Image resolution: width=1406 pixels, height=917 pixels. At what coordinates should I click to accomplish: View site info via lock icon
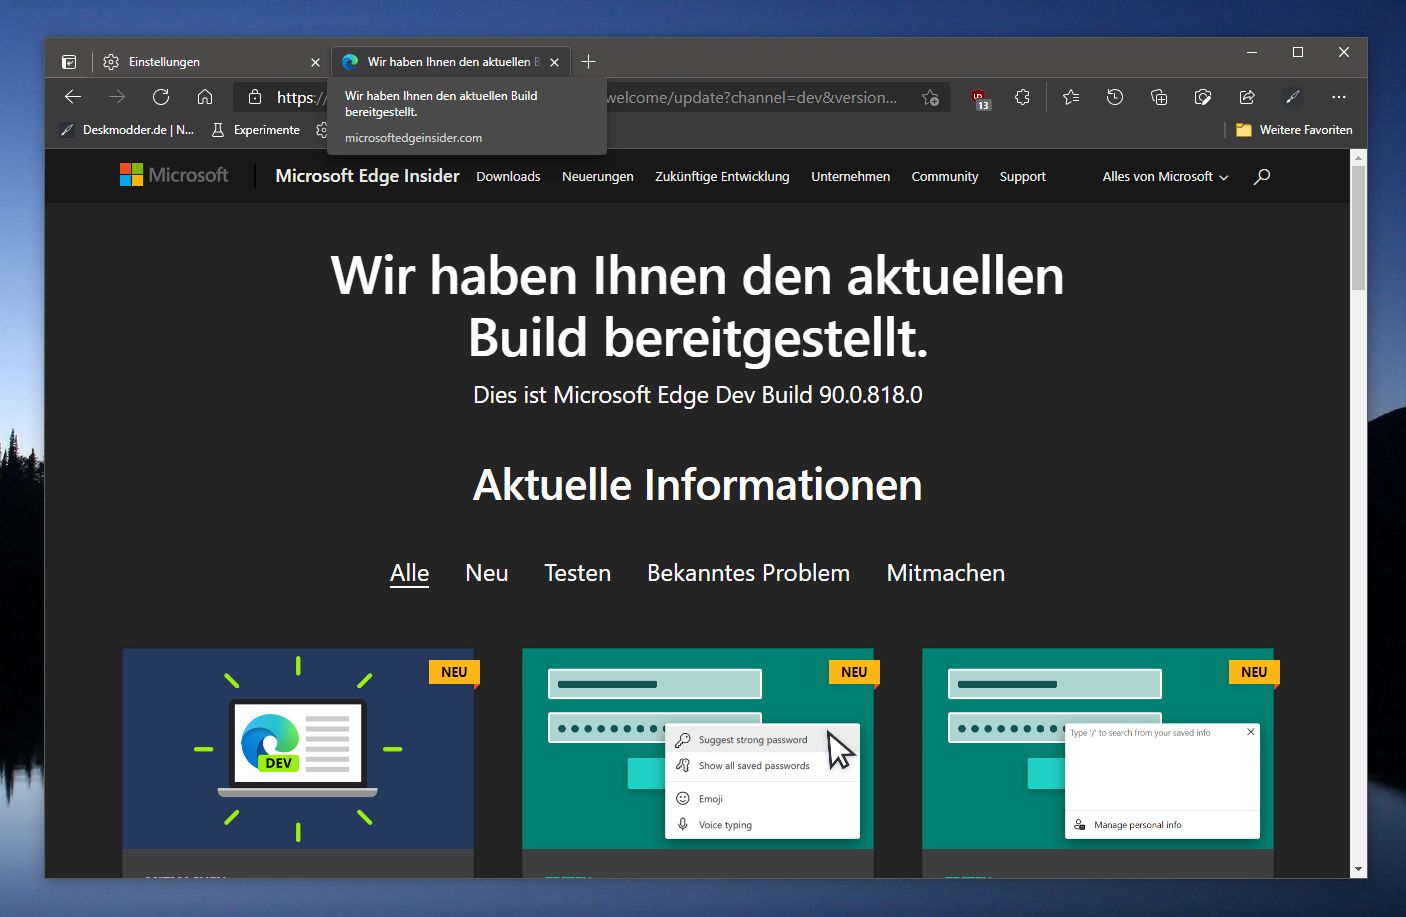click(255, 97)
